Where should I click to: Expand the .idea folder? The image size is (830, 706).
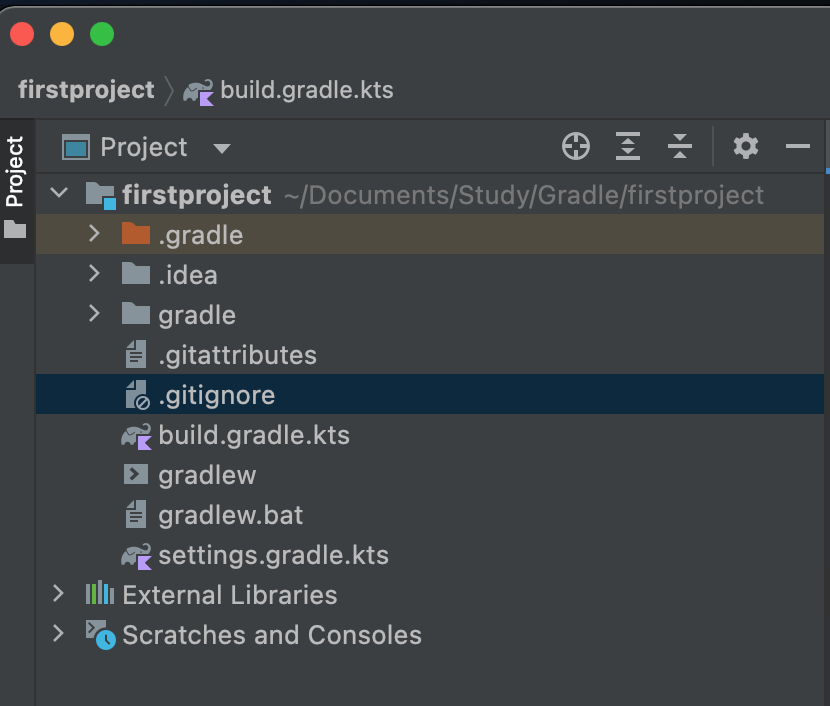click(94, 274)
